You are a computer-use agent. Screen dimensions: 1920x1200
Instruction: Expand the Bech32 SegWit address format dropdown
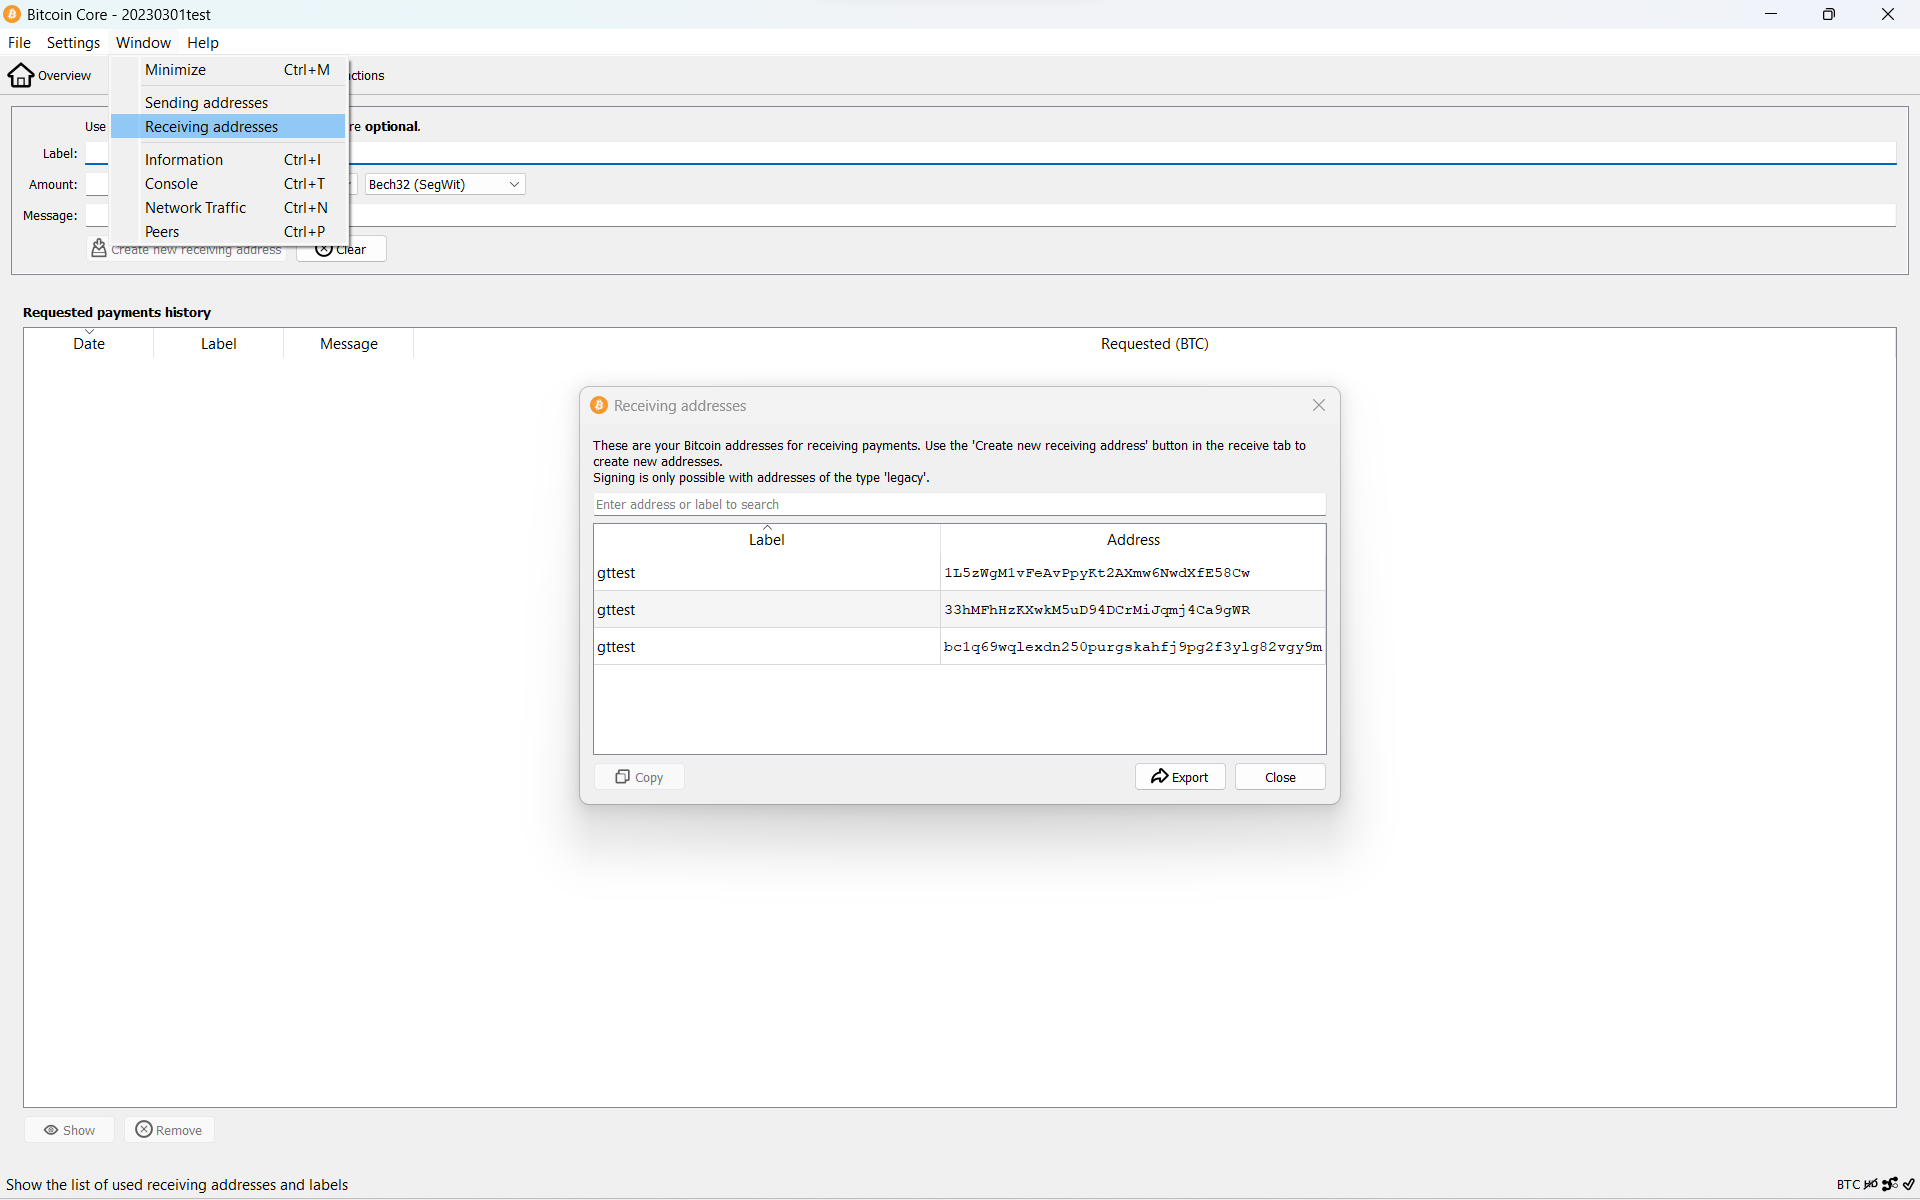(x=511, y=184)
